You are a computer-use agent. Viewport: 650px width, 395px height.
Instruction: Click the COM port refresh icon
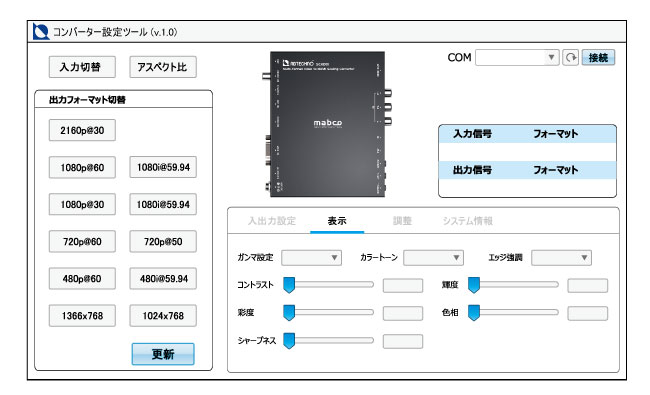tap(570, 58)
